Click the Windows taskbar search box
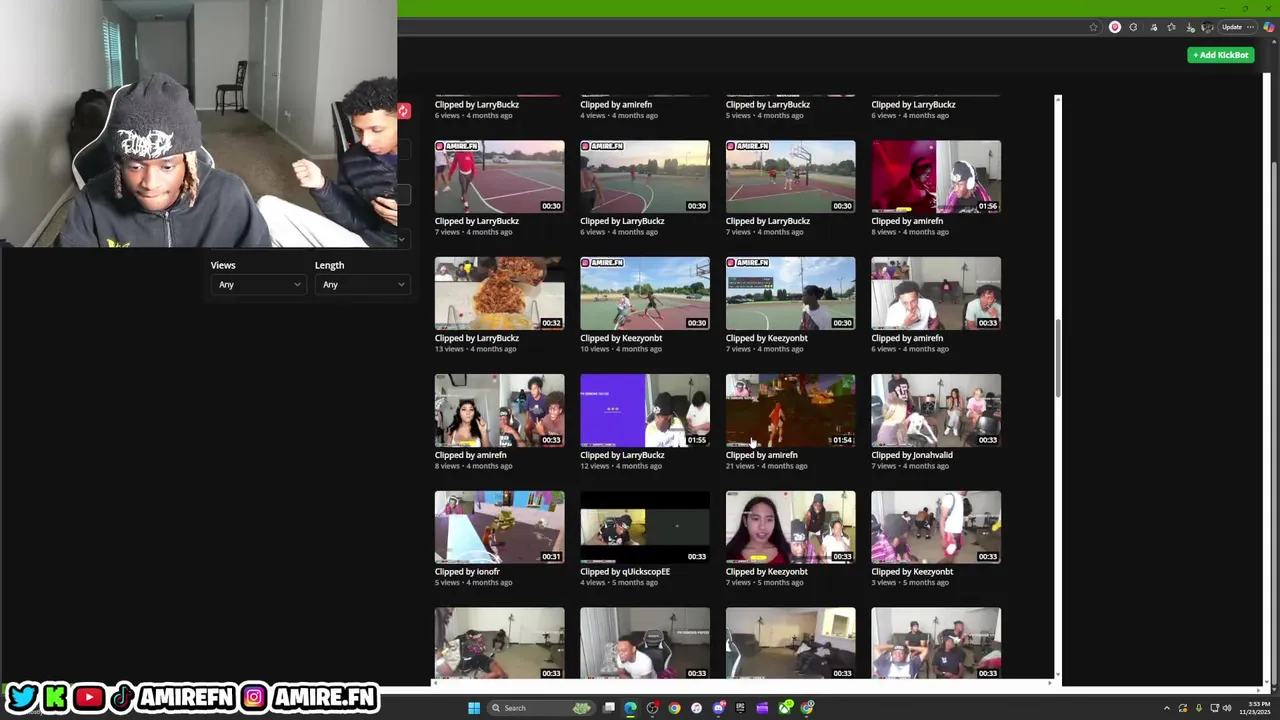 pos(541,708)
